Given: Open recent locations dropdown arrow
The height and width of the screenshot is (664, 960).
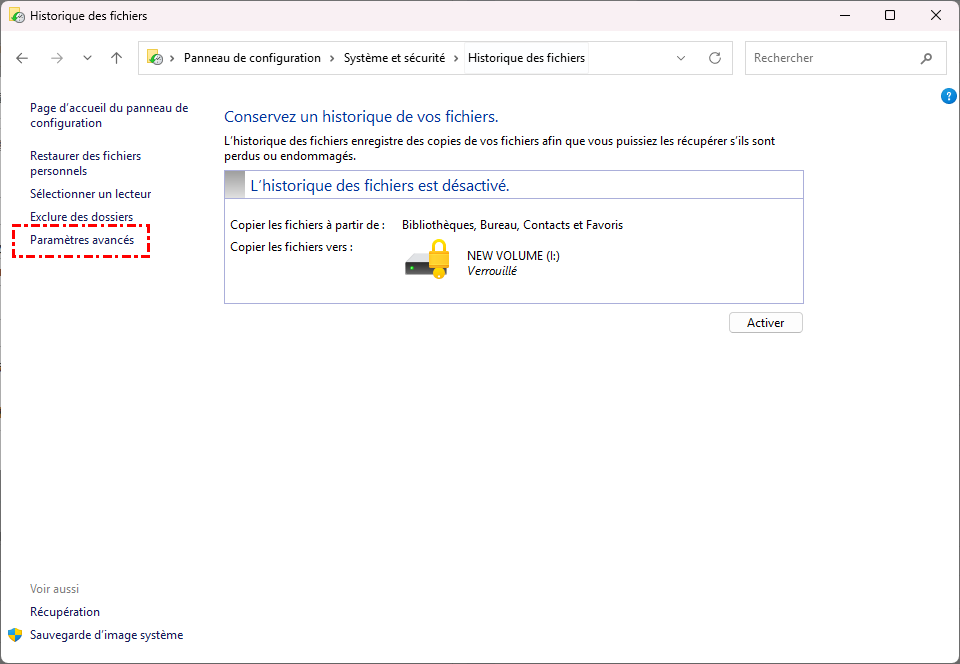Looking at the screenshot, I should [87, 58].
